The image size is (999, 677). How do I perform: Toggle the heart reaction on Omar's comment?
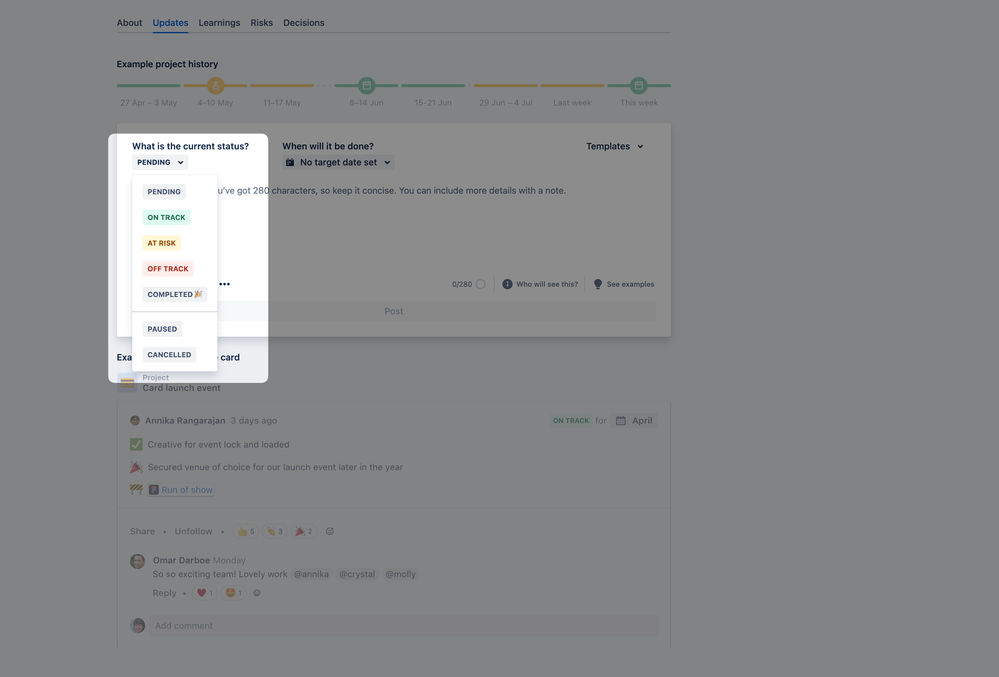point(205,593)
